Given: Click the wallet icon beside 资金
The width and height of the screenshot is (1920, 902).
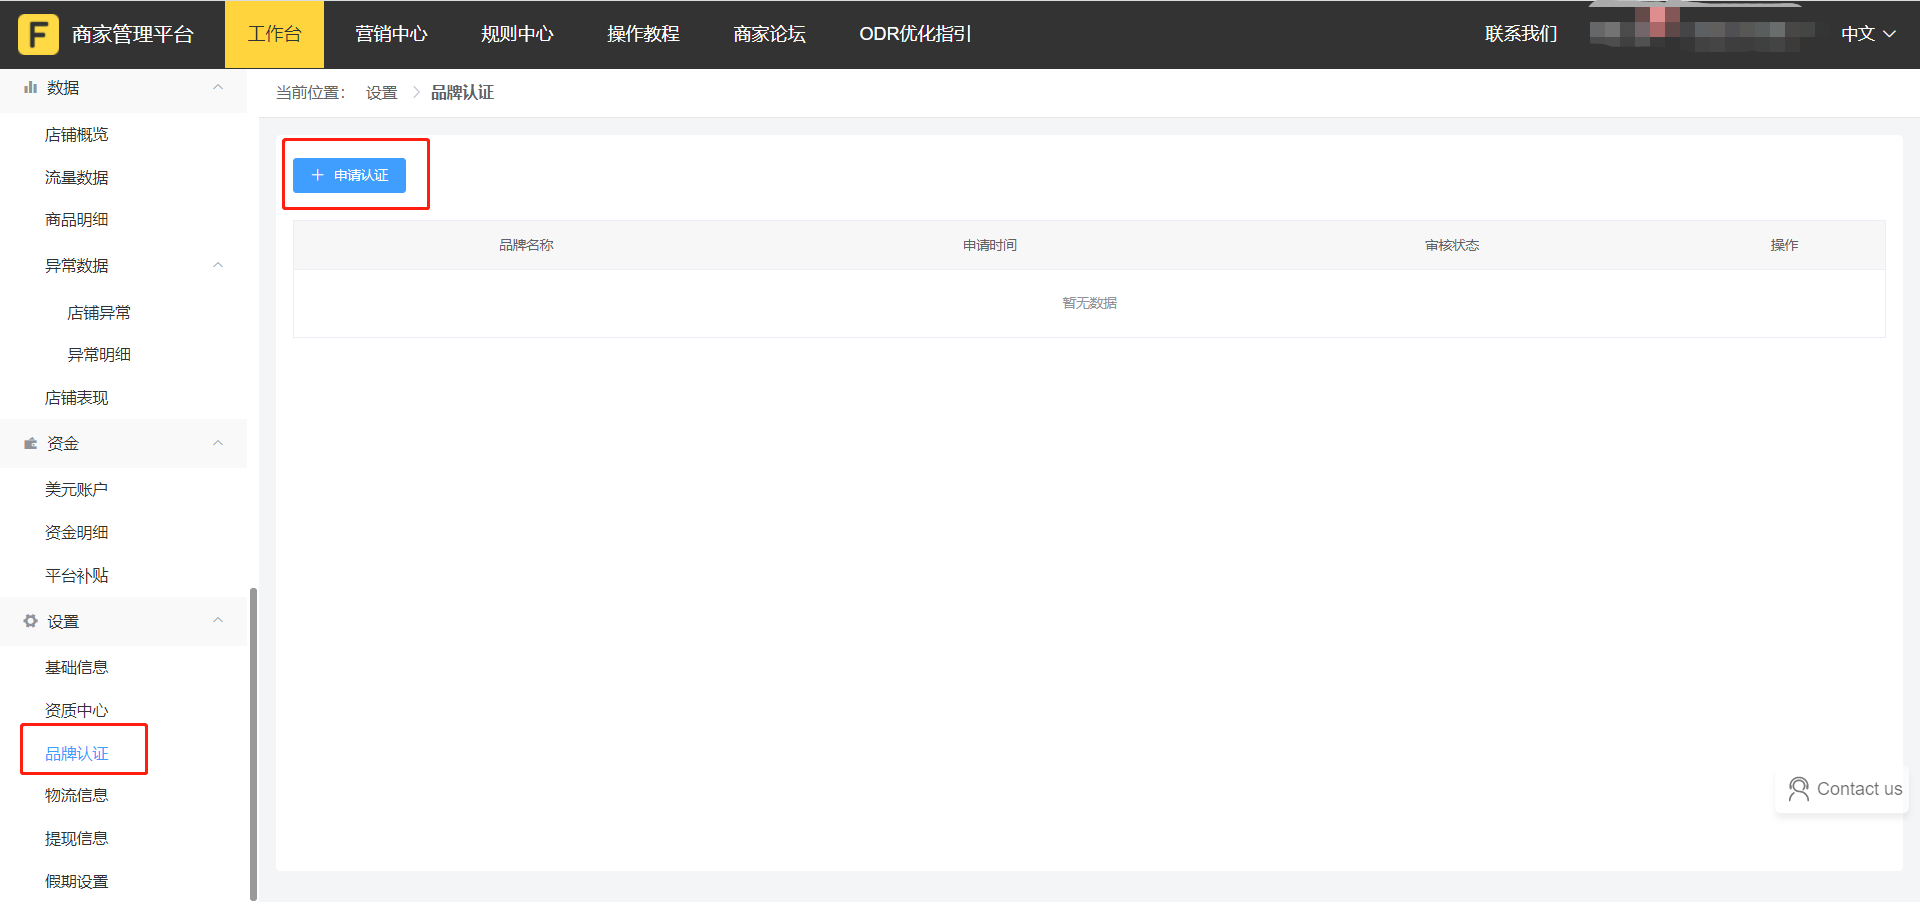Looking at the screenshot, I should (x=30, y=443).
